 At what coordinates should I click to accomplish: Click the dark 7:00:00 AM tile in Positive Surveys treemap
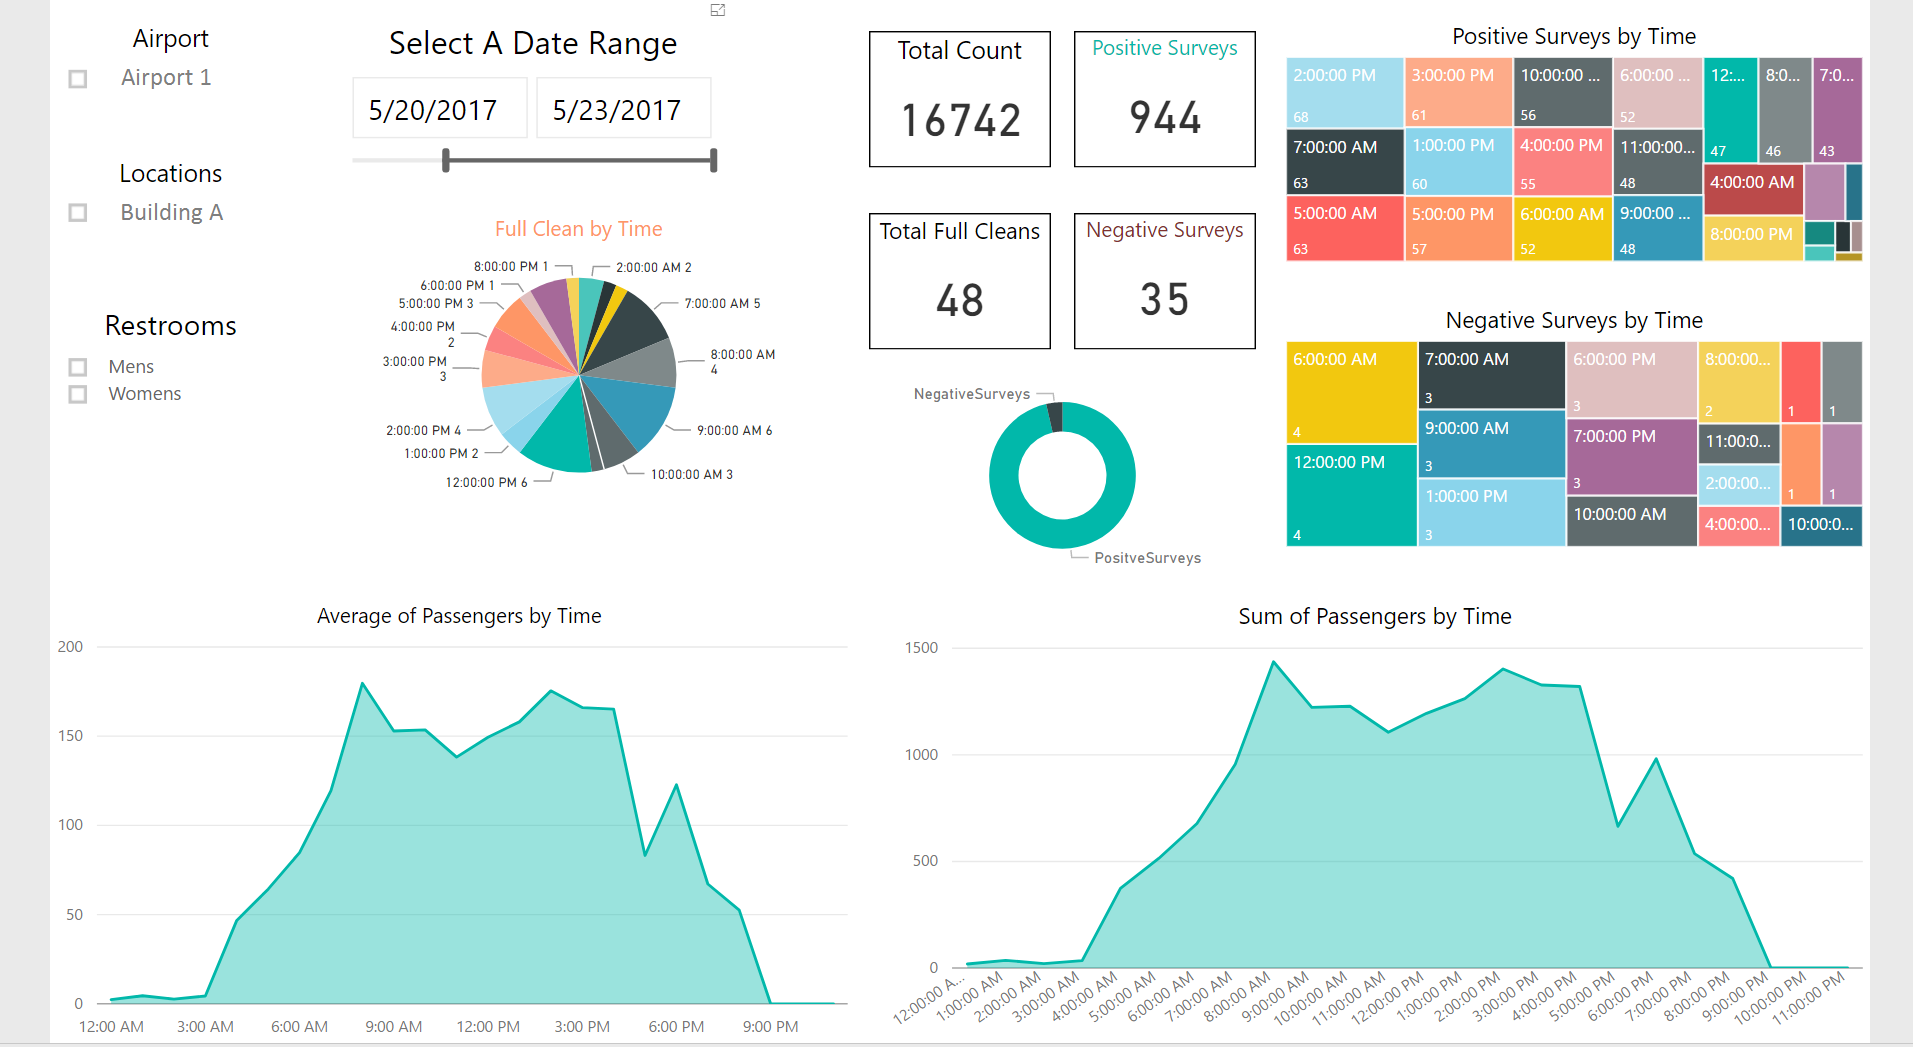[x=1345, y=162]
